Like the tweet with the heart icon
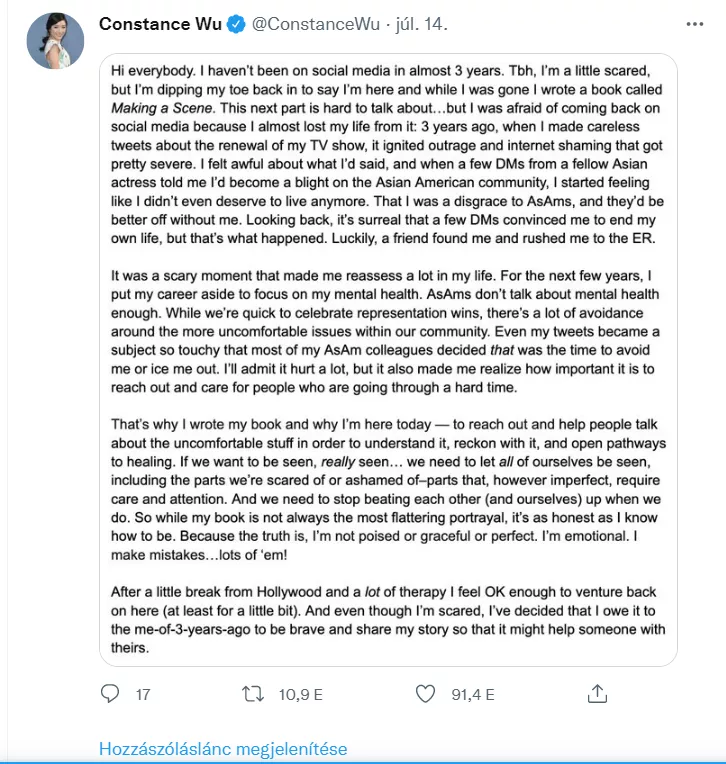 click(425, 693)
